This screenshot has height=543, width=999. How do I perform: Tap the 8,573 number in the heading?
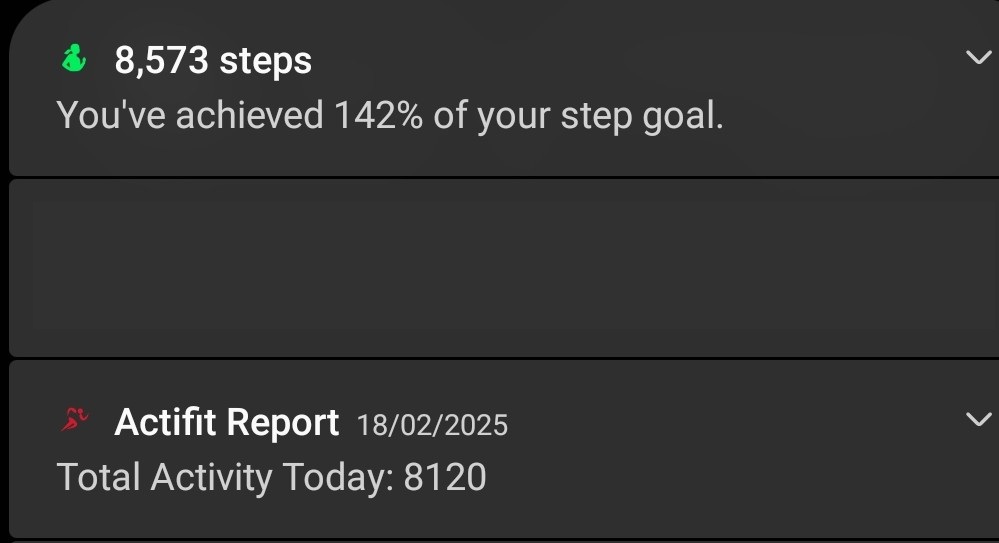coord(161,61)
